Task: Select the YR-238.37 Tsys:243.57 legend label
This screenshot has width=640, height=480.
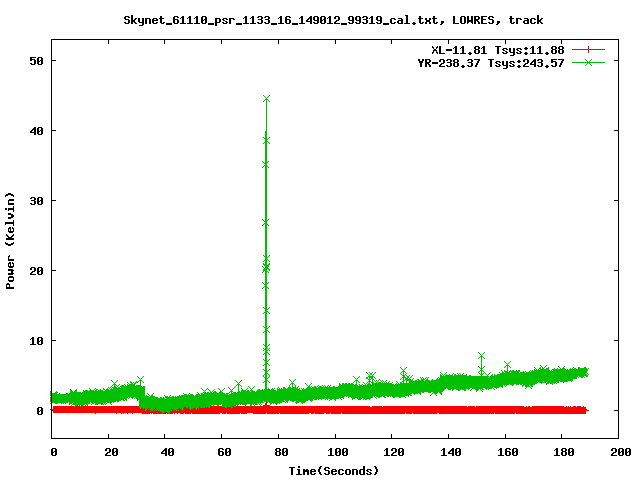Action: click(490, 63)
